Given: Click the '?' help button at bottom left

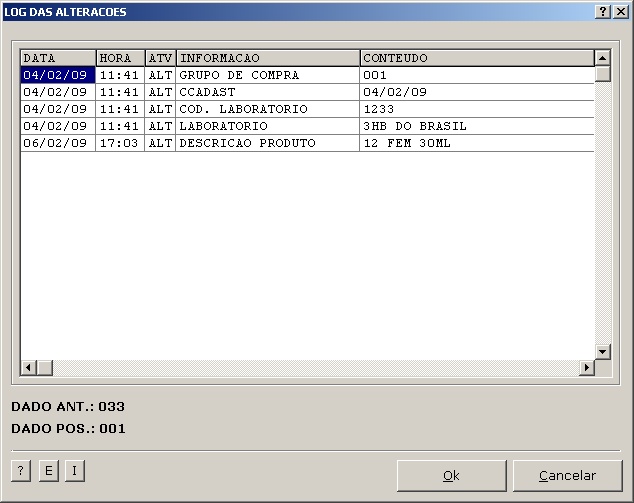Looking at the screenshot, I should (21, 472).
